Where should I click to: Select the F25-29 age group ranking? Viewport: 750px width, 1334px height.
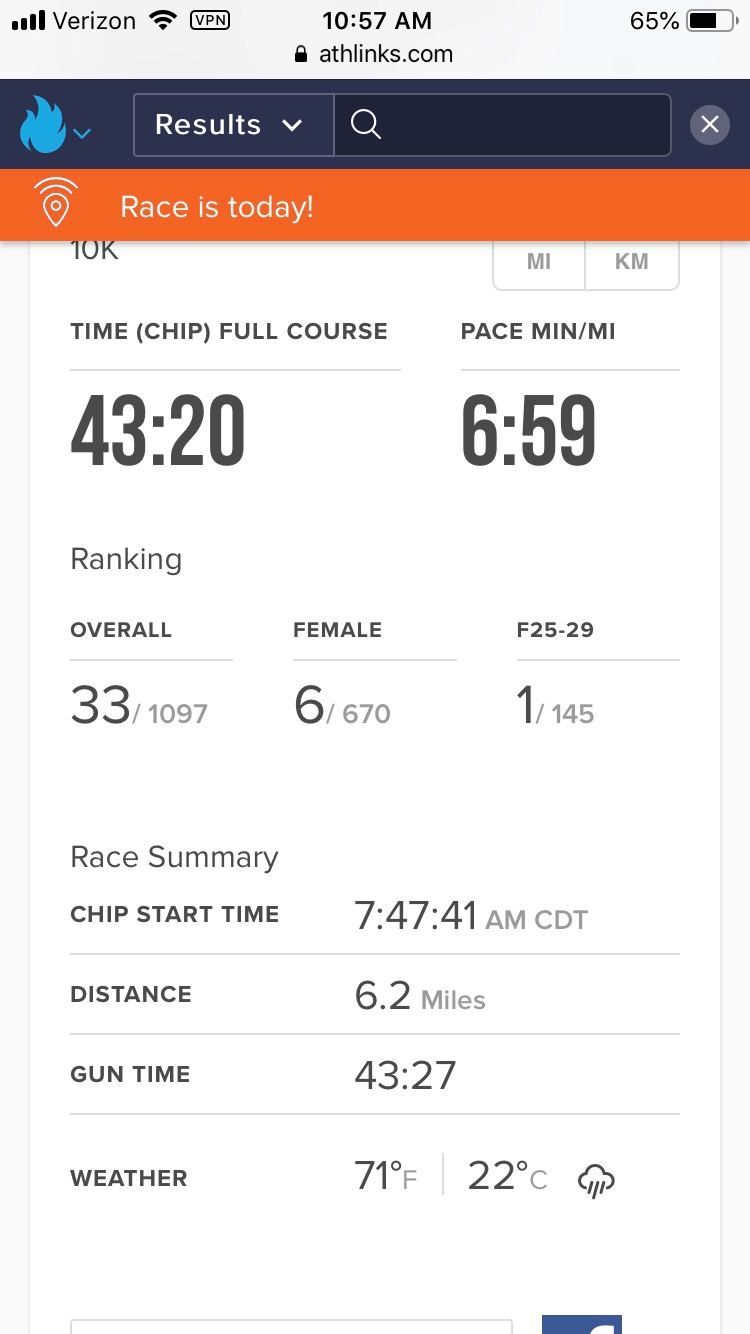pos(555,707)
